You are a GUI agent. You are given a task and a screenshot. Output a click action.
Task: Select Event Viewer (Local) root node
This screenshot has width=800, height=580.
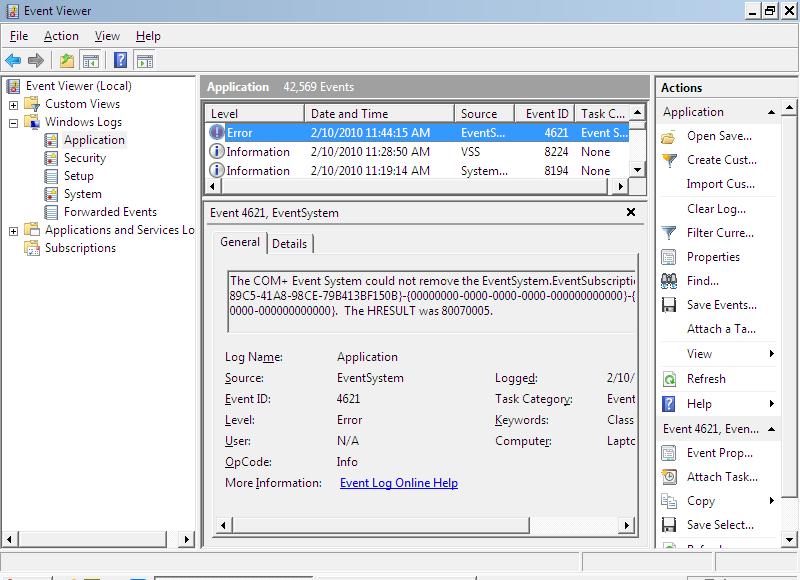tap(78, 86)
